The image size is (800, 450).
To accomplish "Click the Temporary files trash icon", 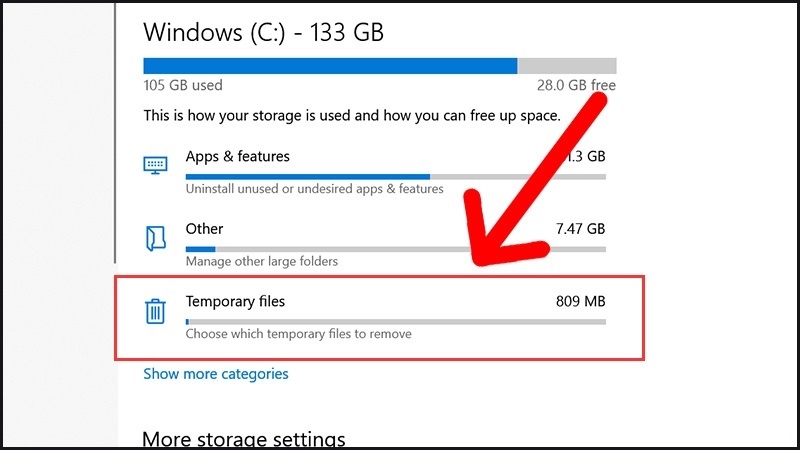I will click(x=156, y=310).
